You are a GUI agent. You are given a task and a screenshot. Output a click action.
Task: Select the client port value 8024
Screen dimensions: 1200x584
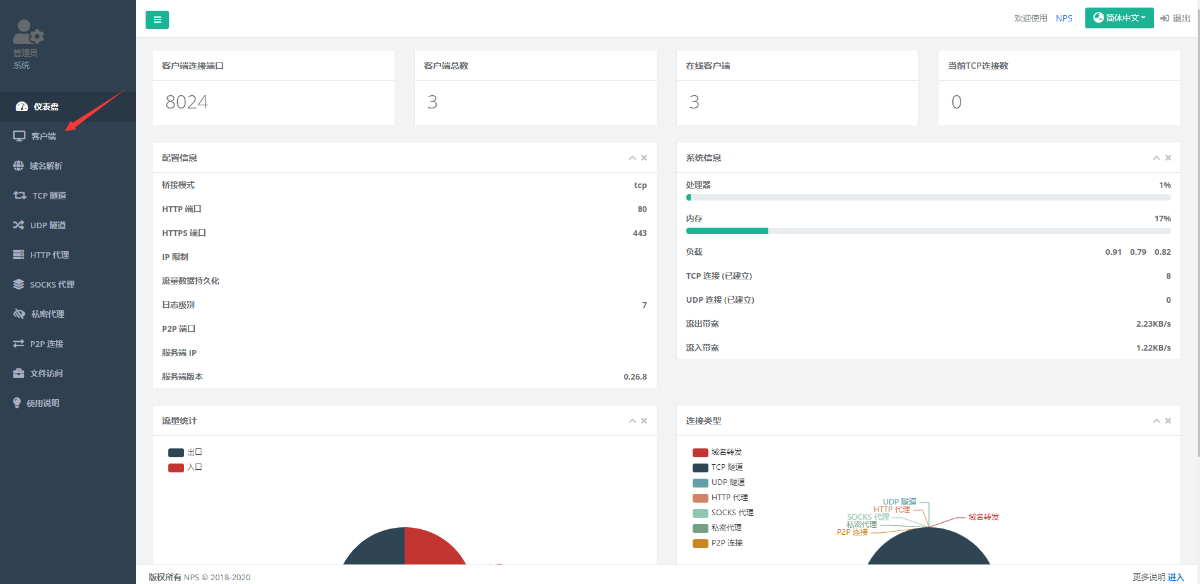[187, 102]
